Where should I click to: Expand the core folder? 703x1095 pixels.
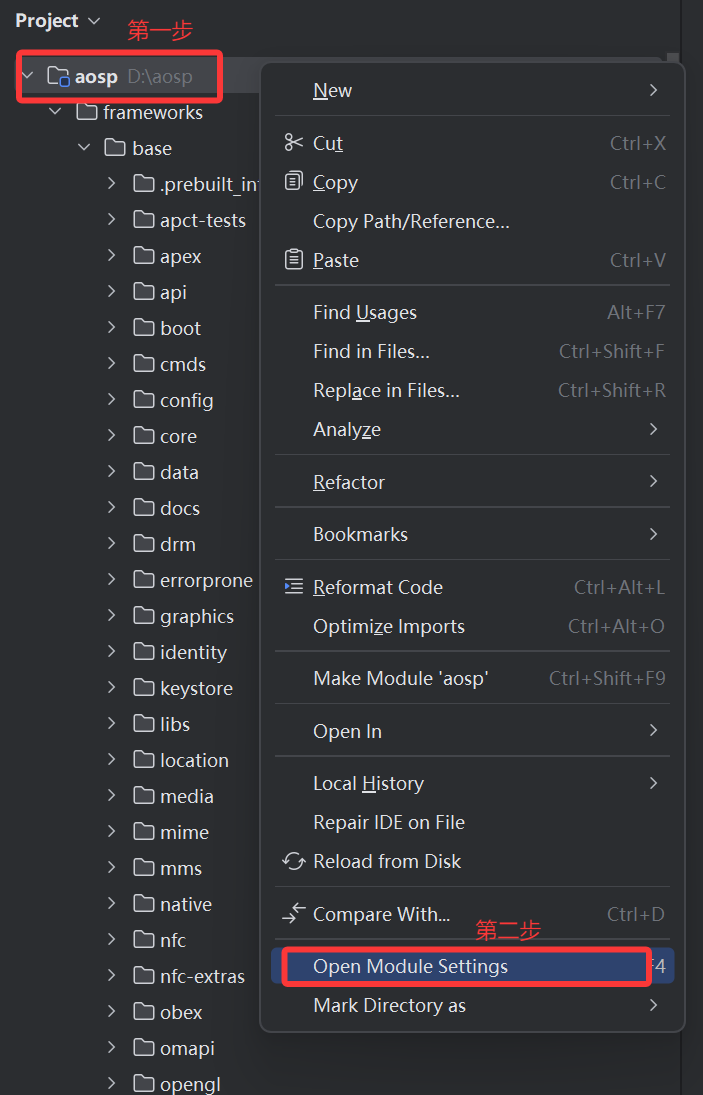tap(112, 436)
